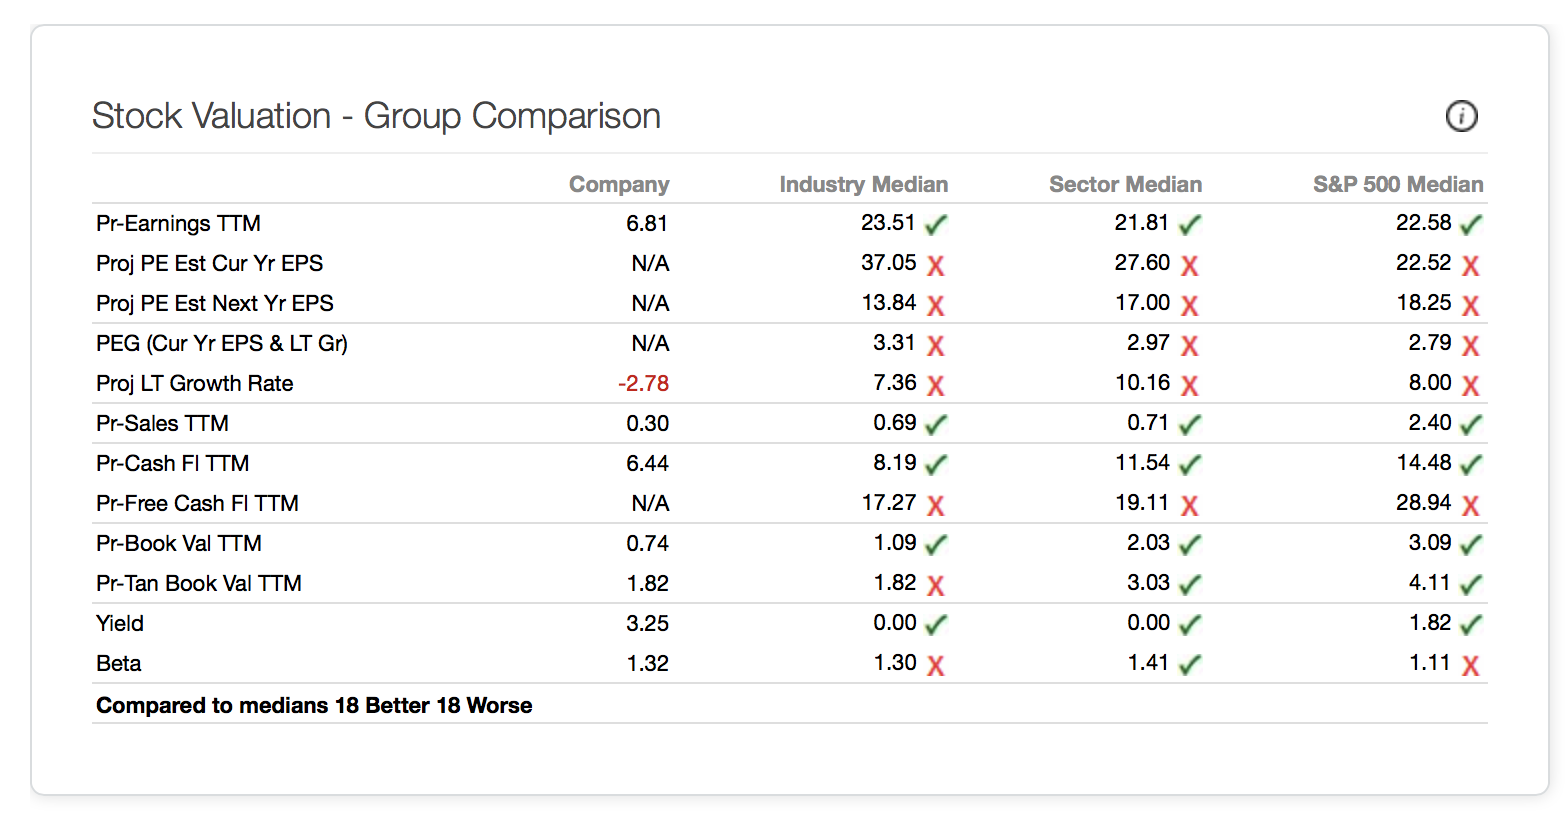Click red X beside Sector Median 10.16
1566x822 pixels.
click(x=1189, y=385)
